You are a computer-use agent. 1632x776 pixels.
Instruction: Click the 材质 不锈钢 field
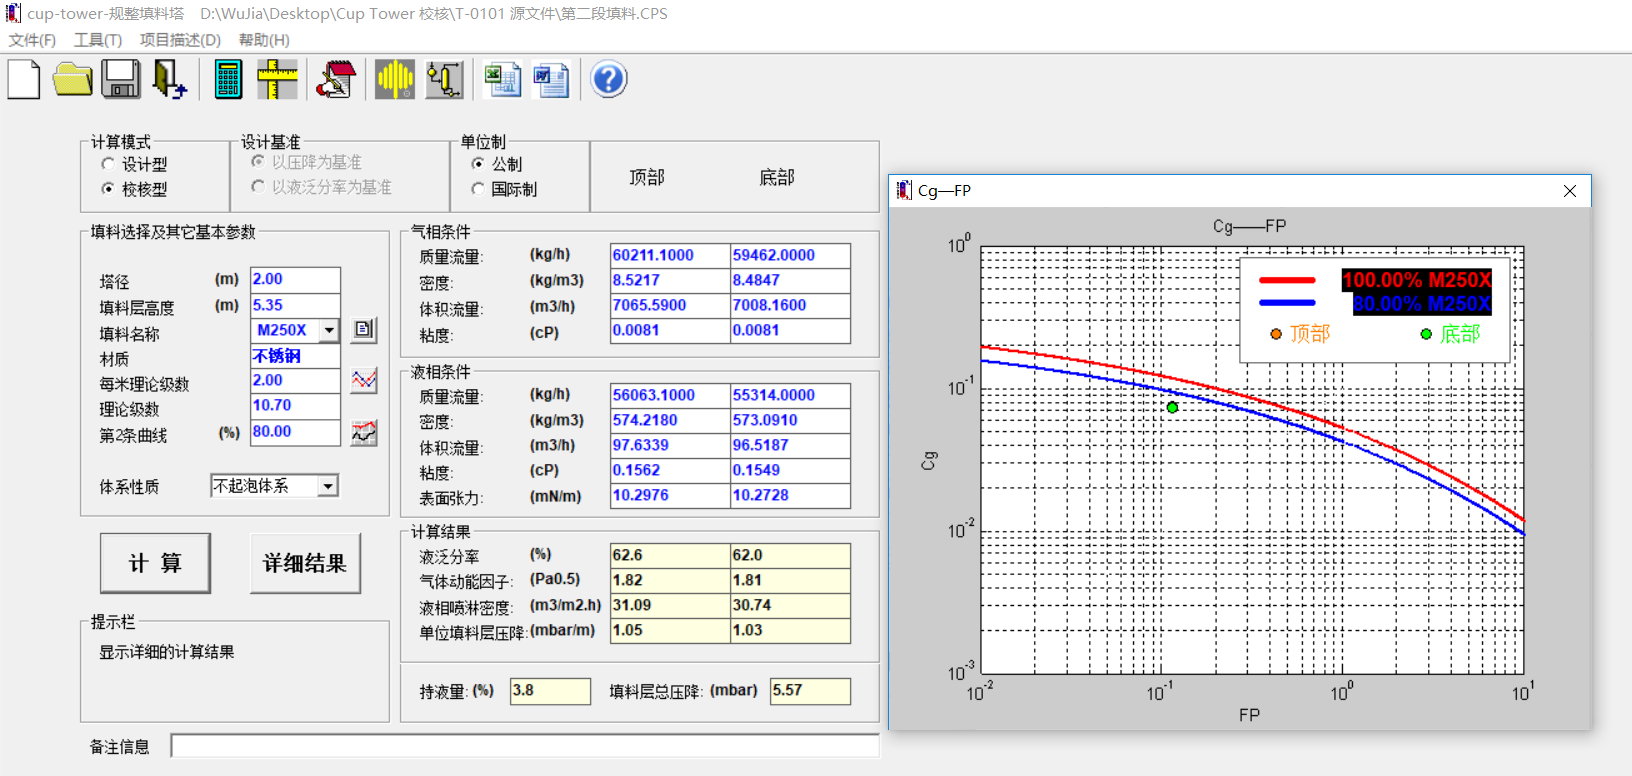pos(295,356)
